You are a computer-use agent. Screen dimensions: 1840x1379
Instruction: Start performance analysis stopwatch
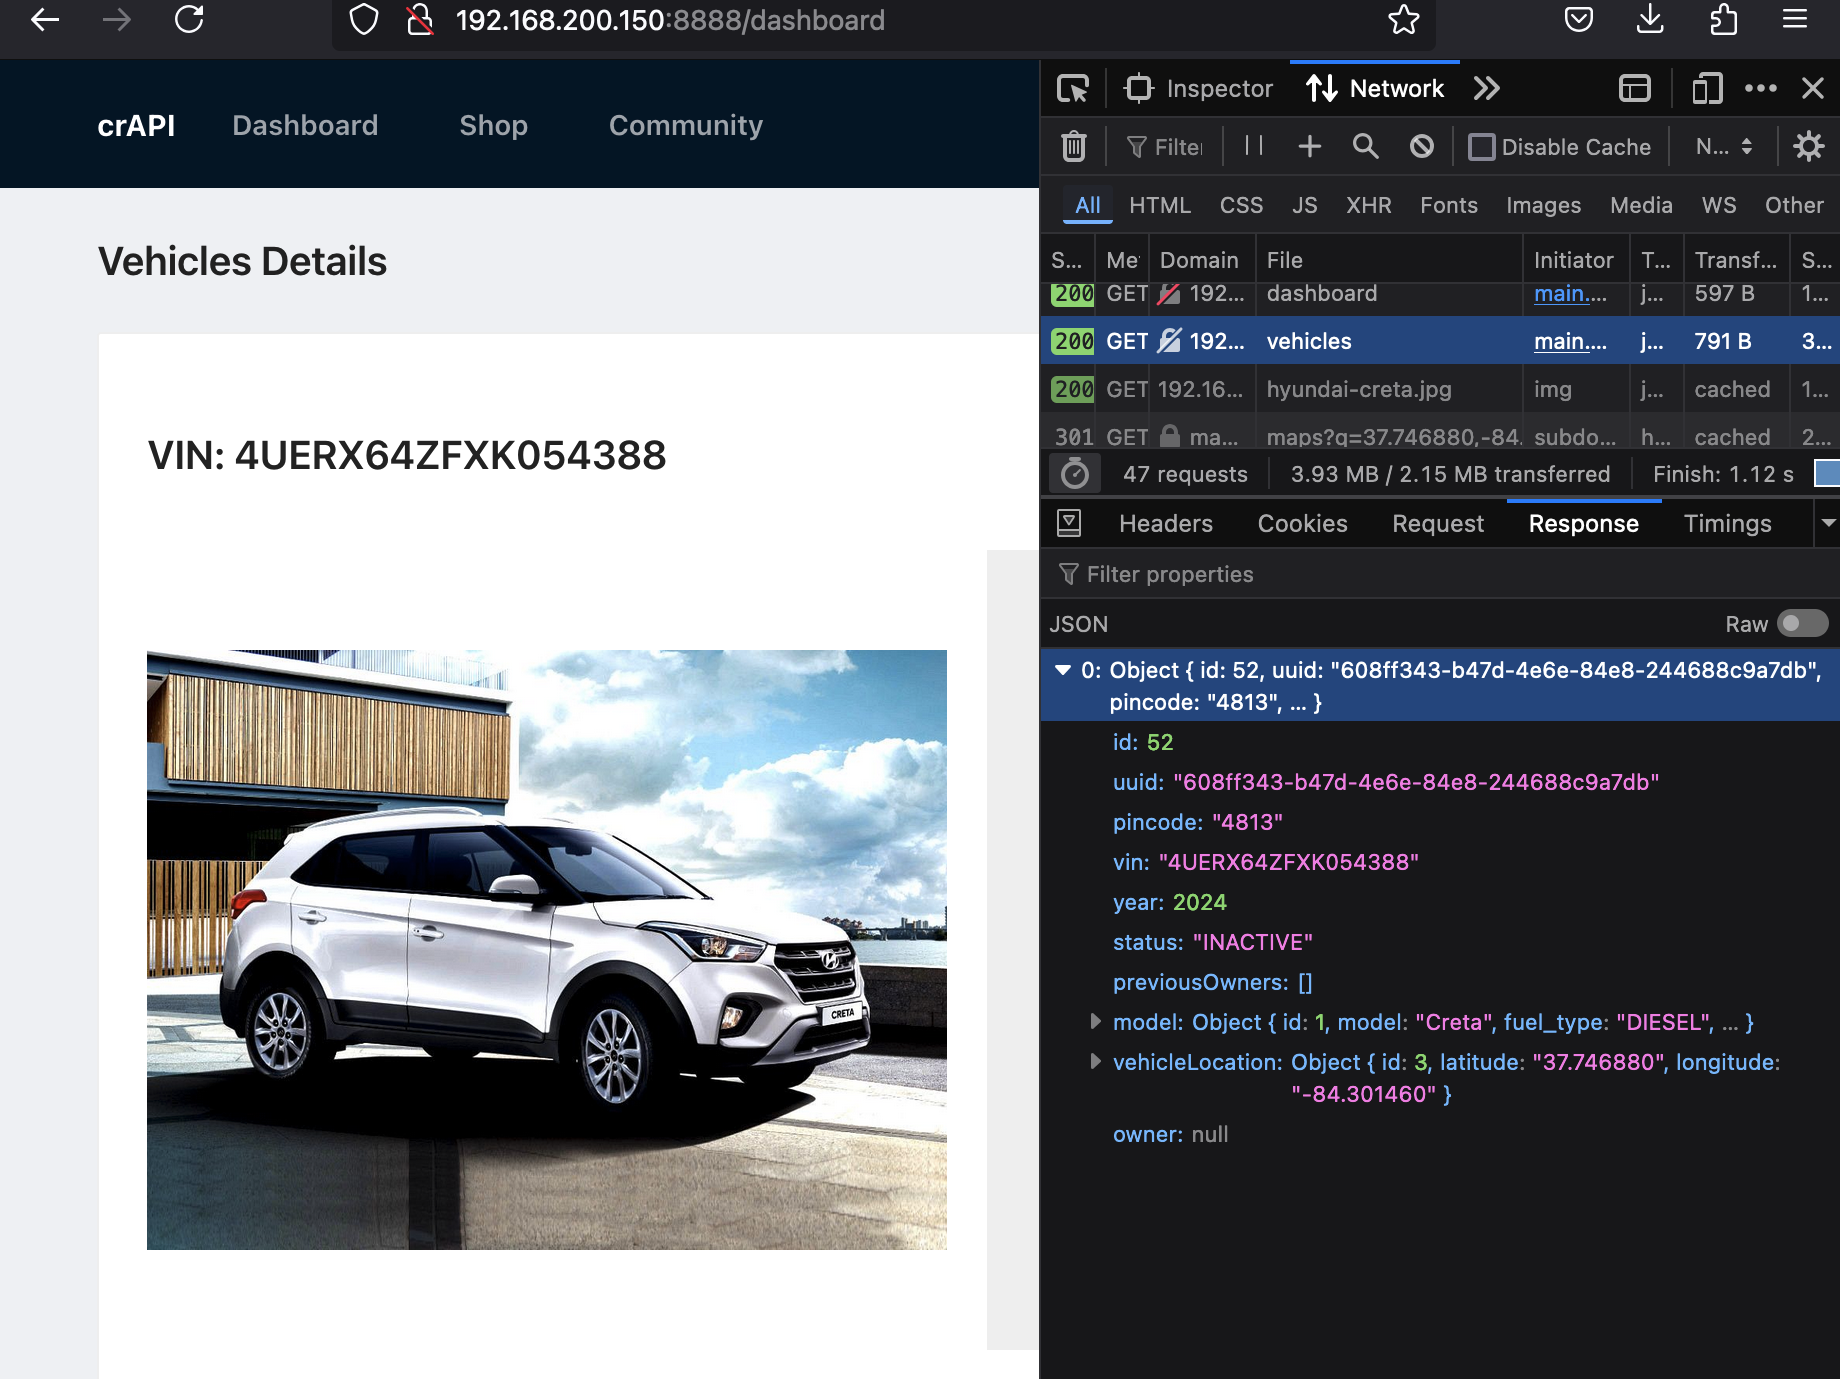pos(1075,474)
